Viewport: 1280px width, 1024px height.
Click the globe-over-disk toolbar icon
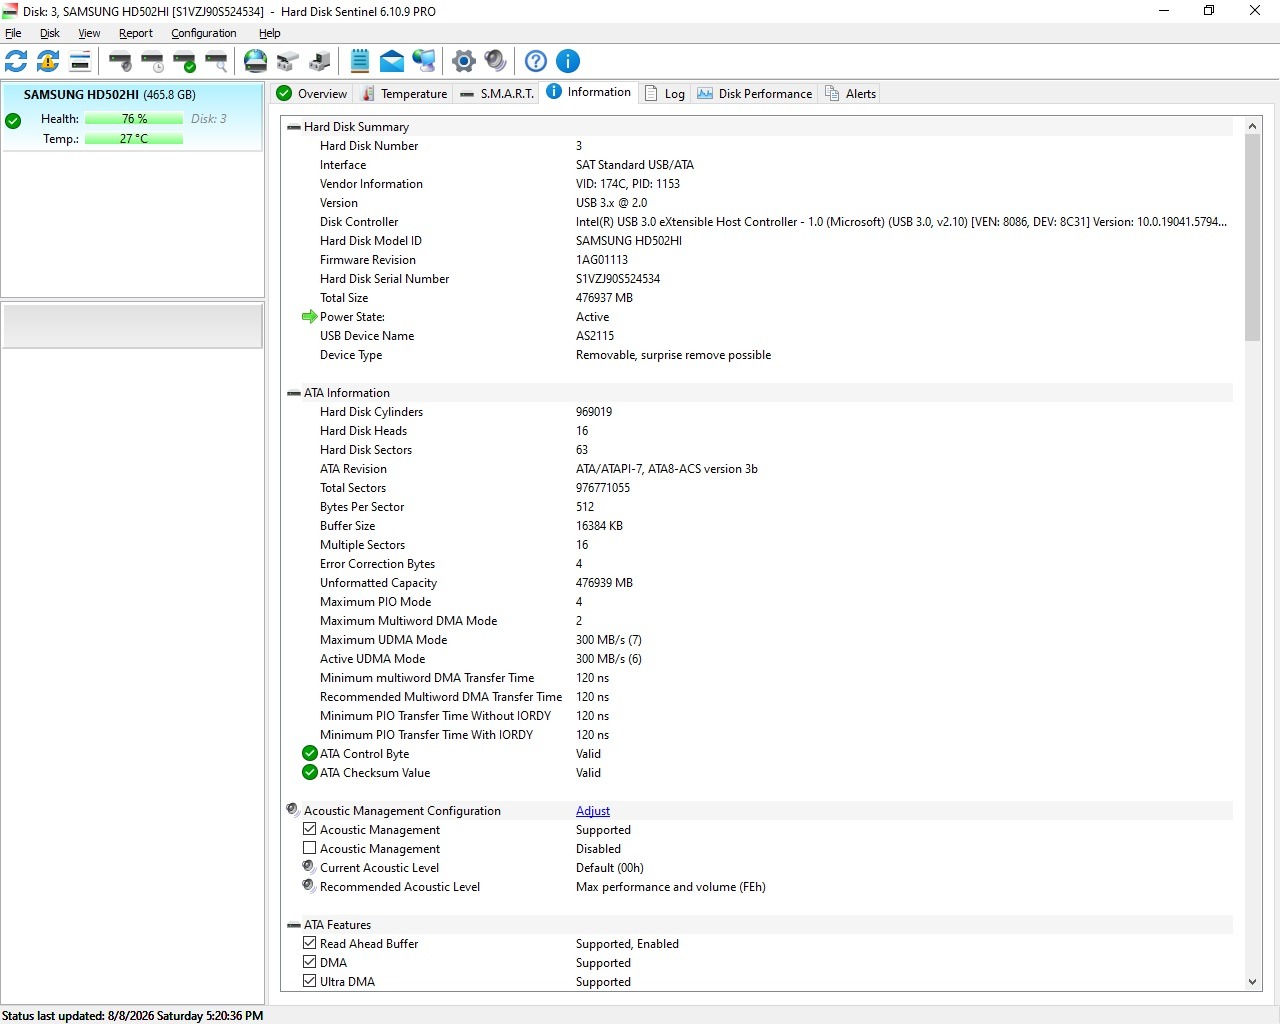[x=256, y=61]
